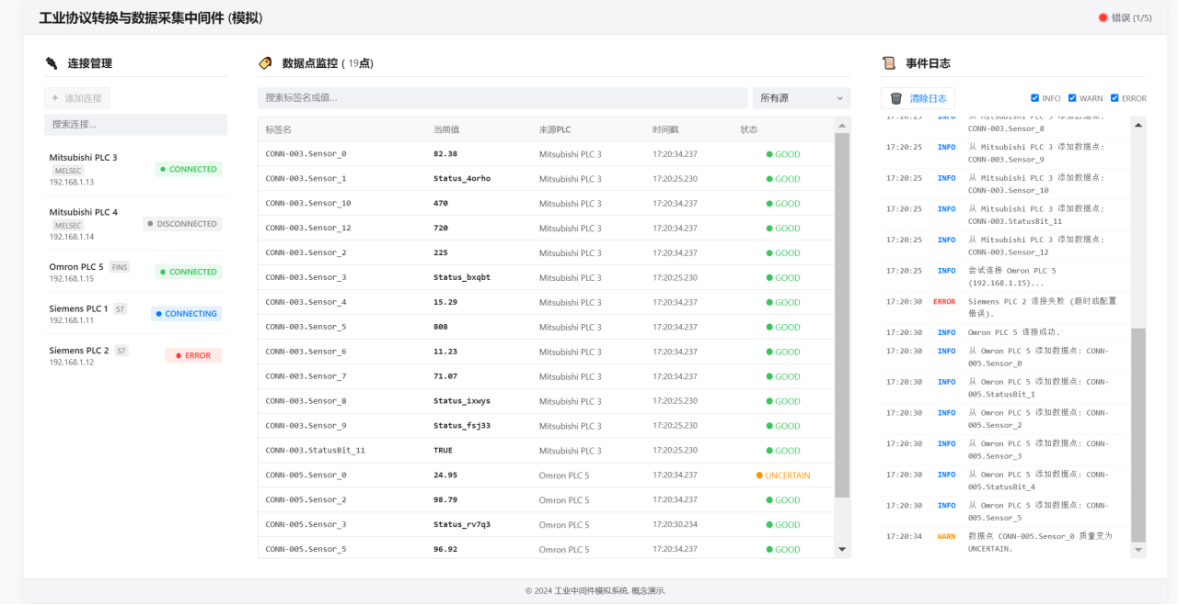1179x605 pixels.
Task: Click the Siemens PLC 2 连接失败 error log entry
Action: tap(1006, 307)
